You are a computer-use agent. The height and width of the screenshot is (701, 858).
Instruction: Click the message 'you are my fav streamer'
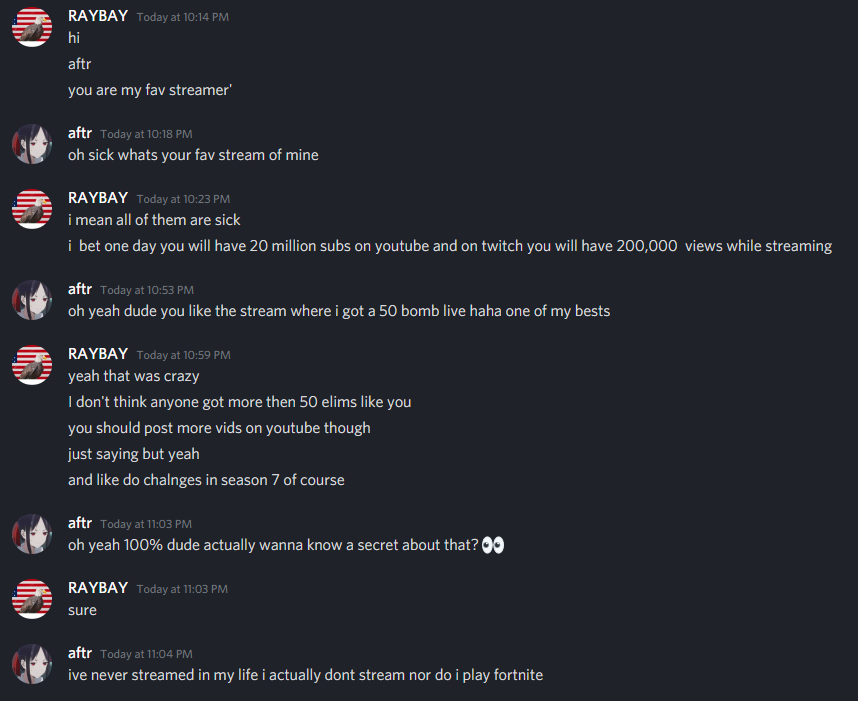150,90
